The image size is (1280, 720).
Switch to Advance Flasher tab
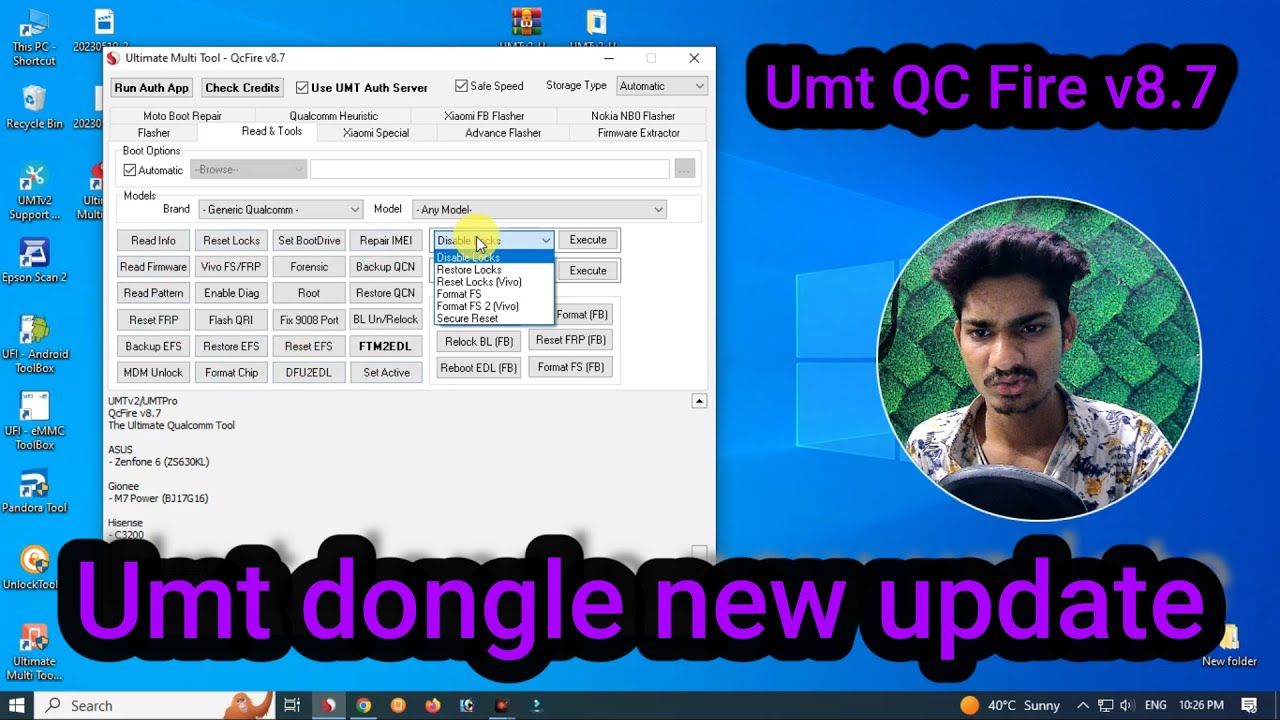coord(503,133)
